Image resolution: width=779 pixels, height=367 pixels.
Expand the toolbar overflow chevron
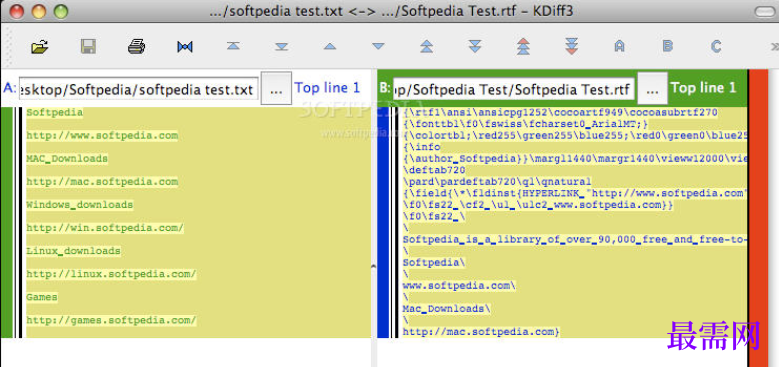(x=774, y=46)
